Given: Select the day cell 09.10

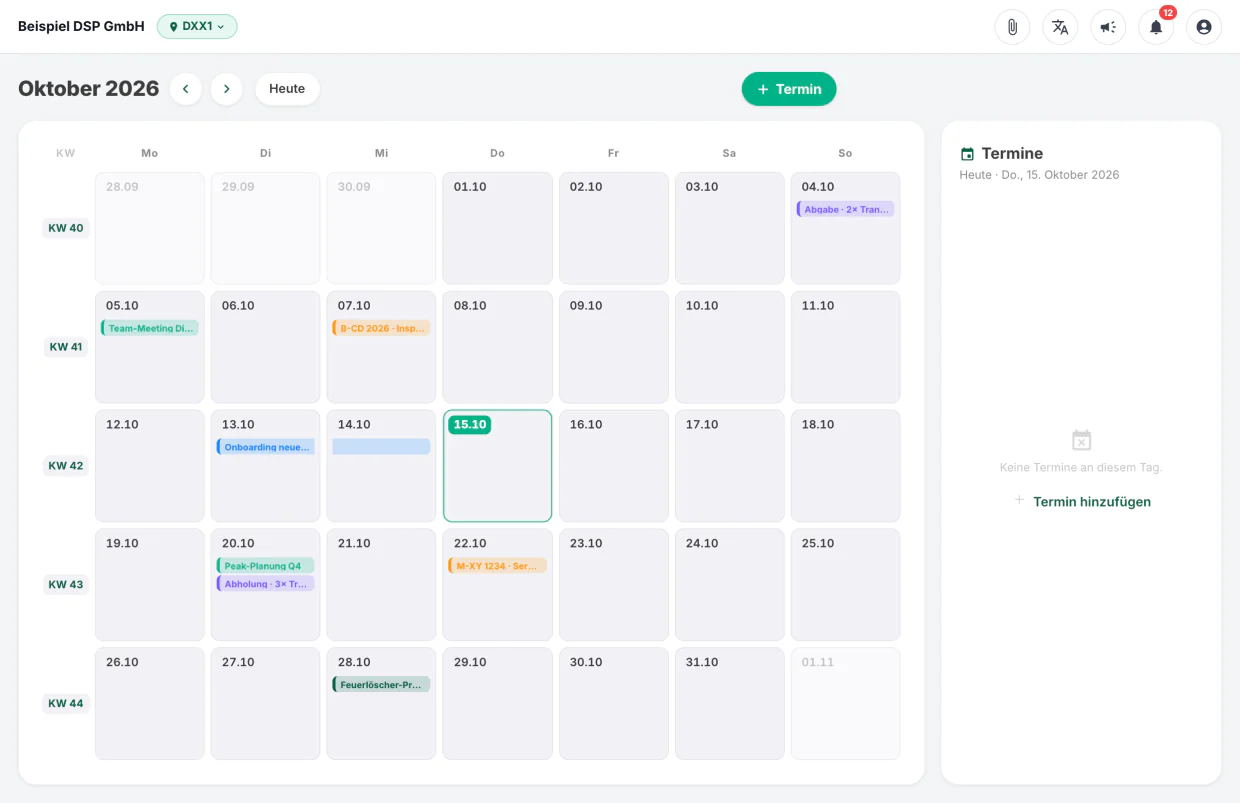Looking at the screenshot, I should 613,347.
